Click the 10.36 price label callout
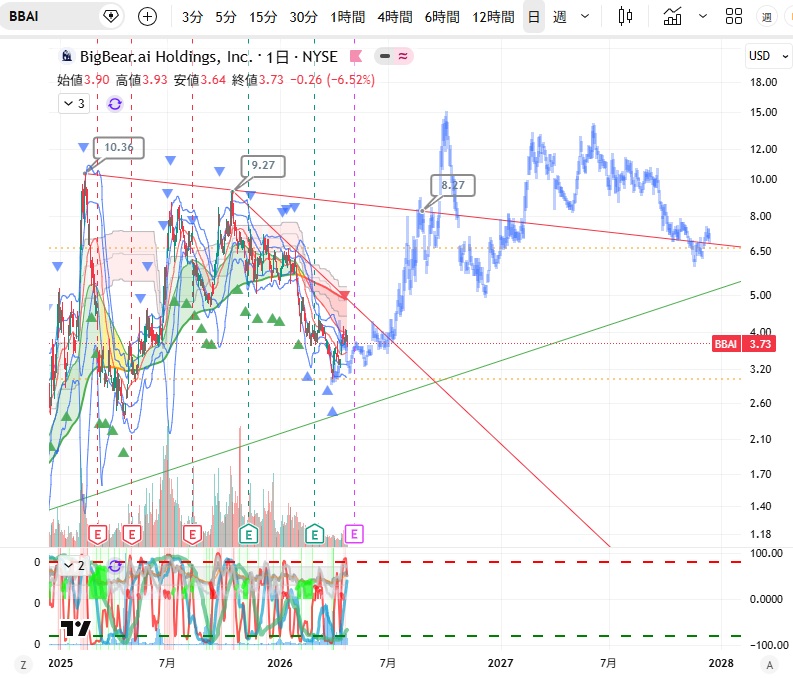This screenshot has width=793, height=678. pyautogui.click(x=119, y=148)
